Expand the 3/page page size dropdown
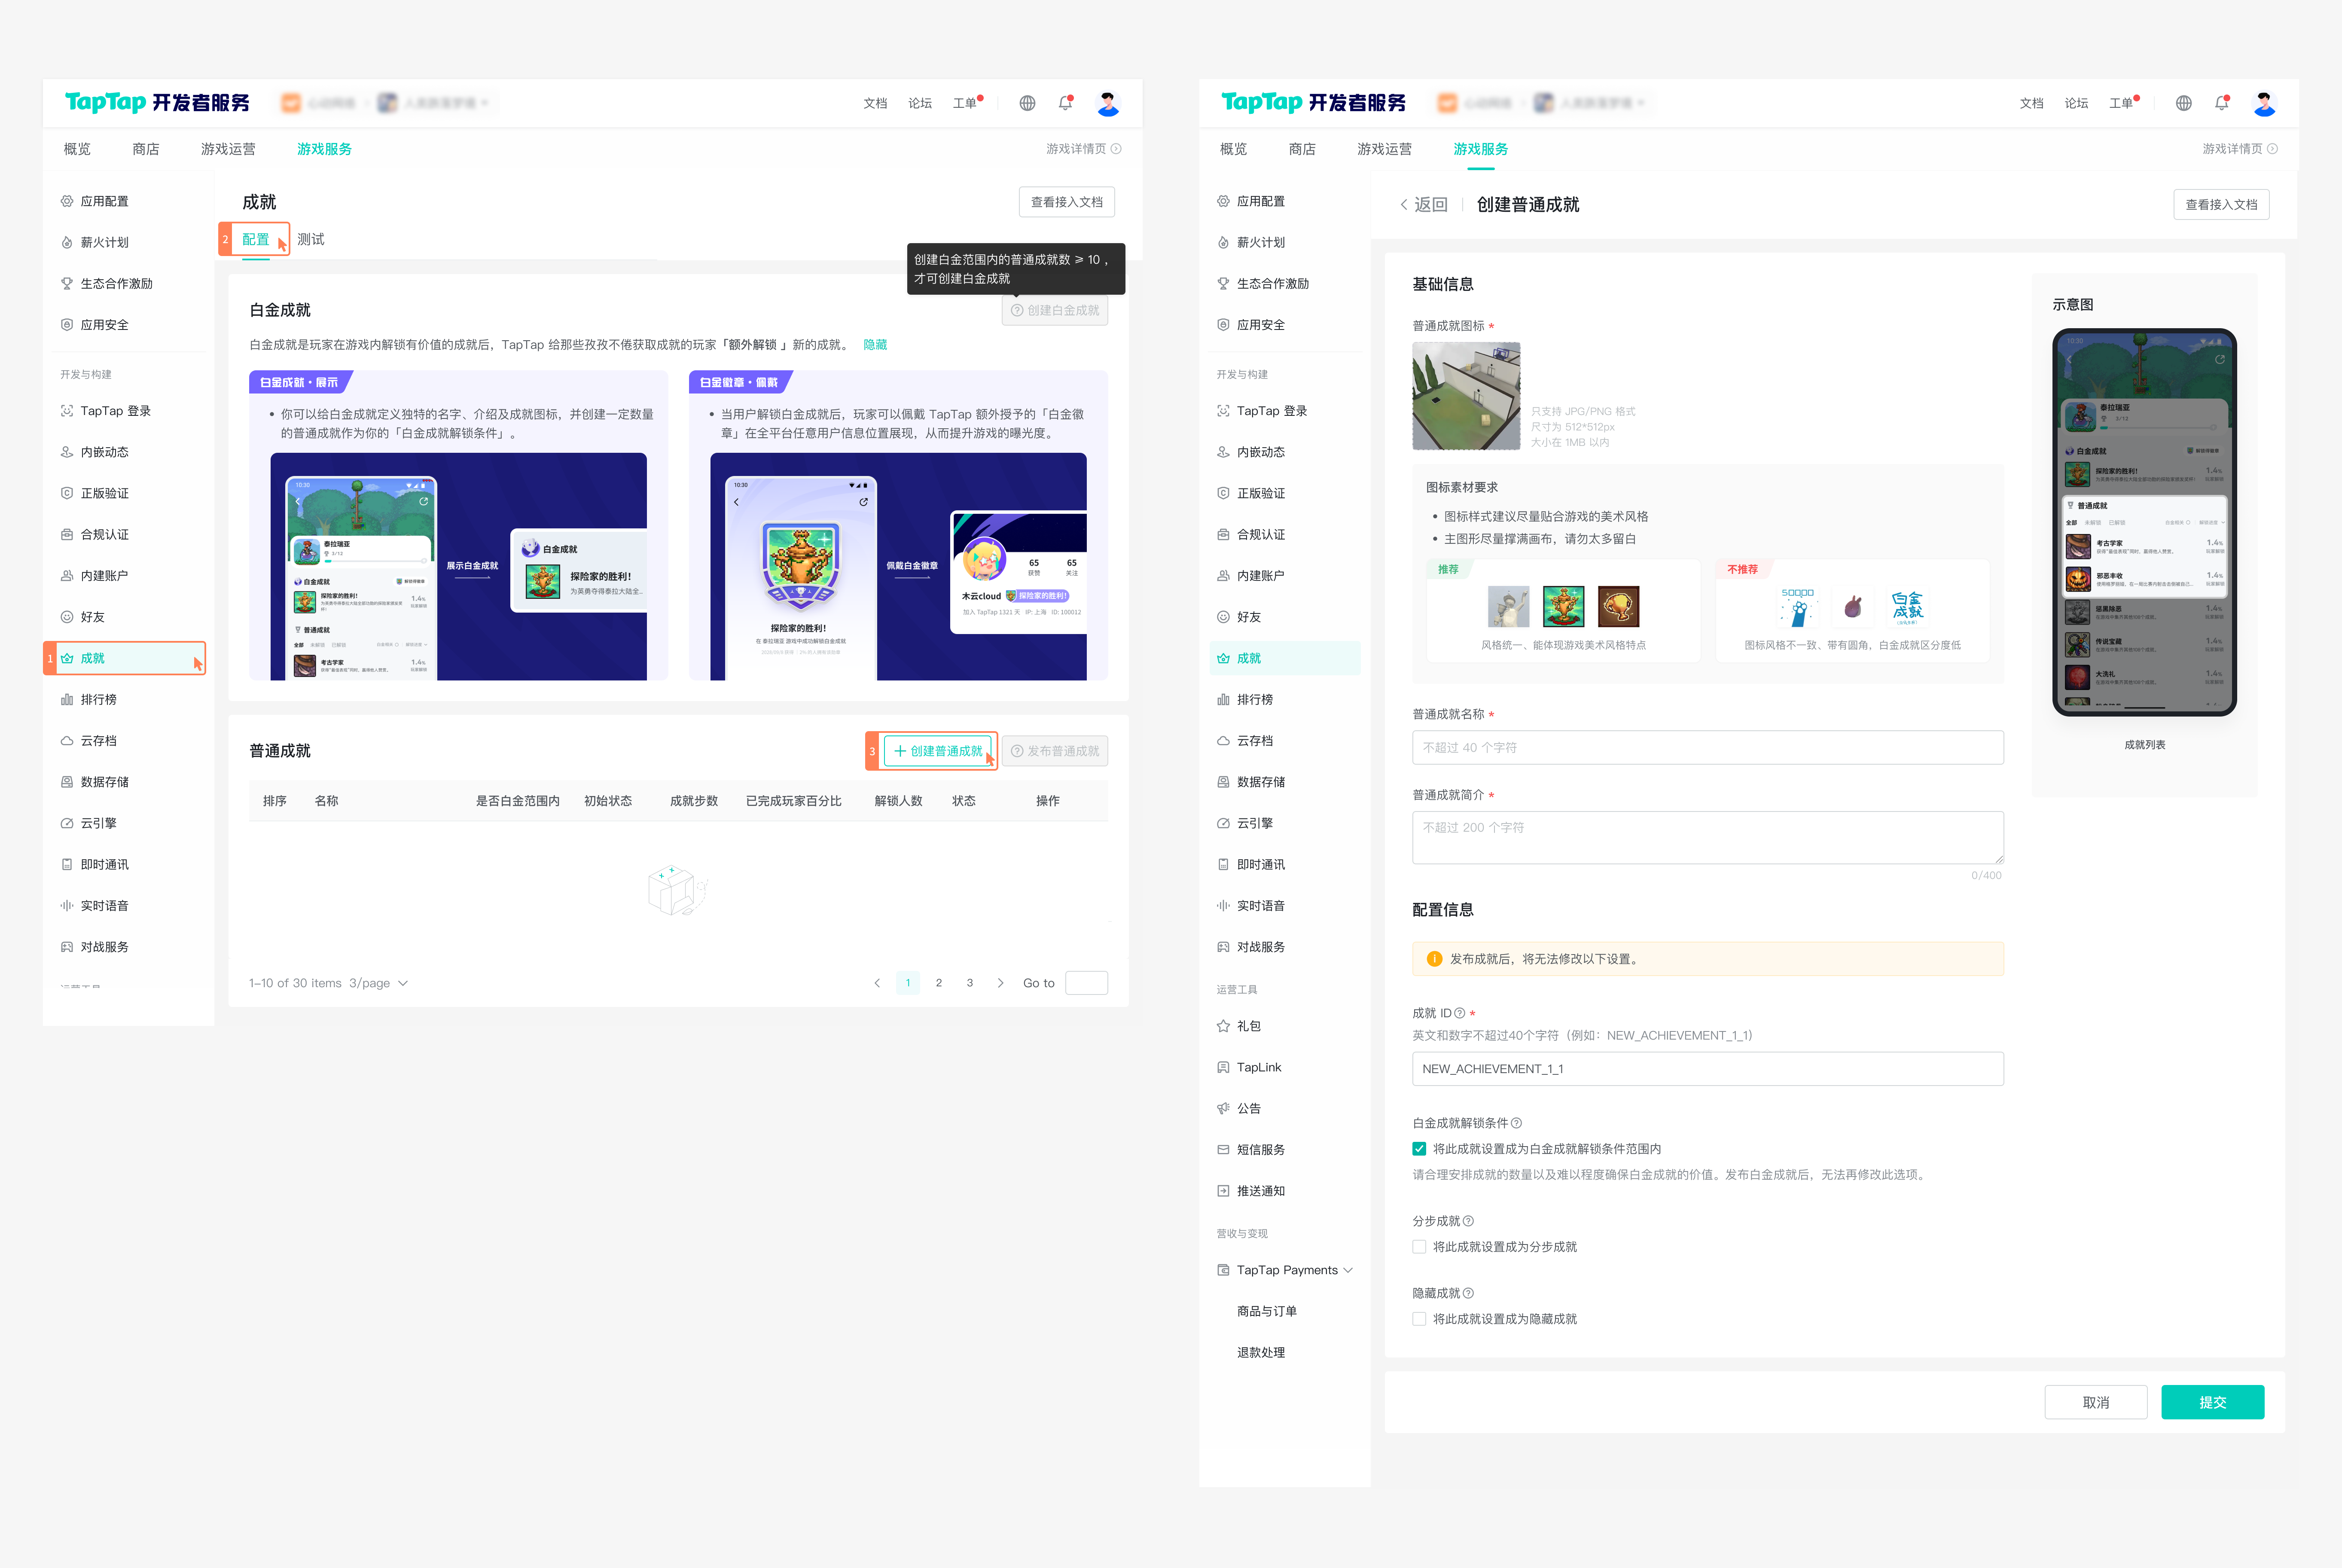Viewport: 2342px width, 1568px height. pyautogui.click(x=379, y=983)
